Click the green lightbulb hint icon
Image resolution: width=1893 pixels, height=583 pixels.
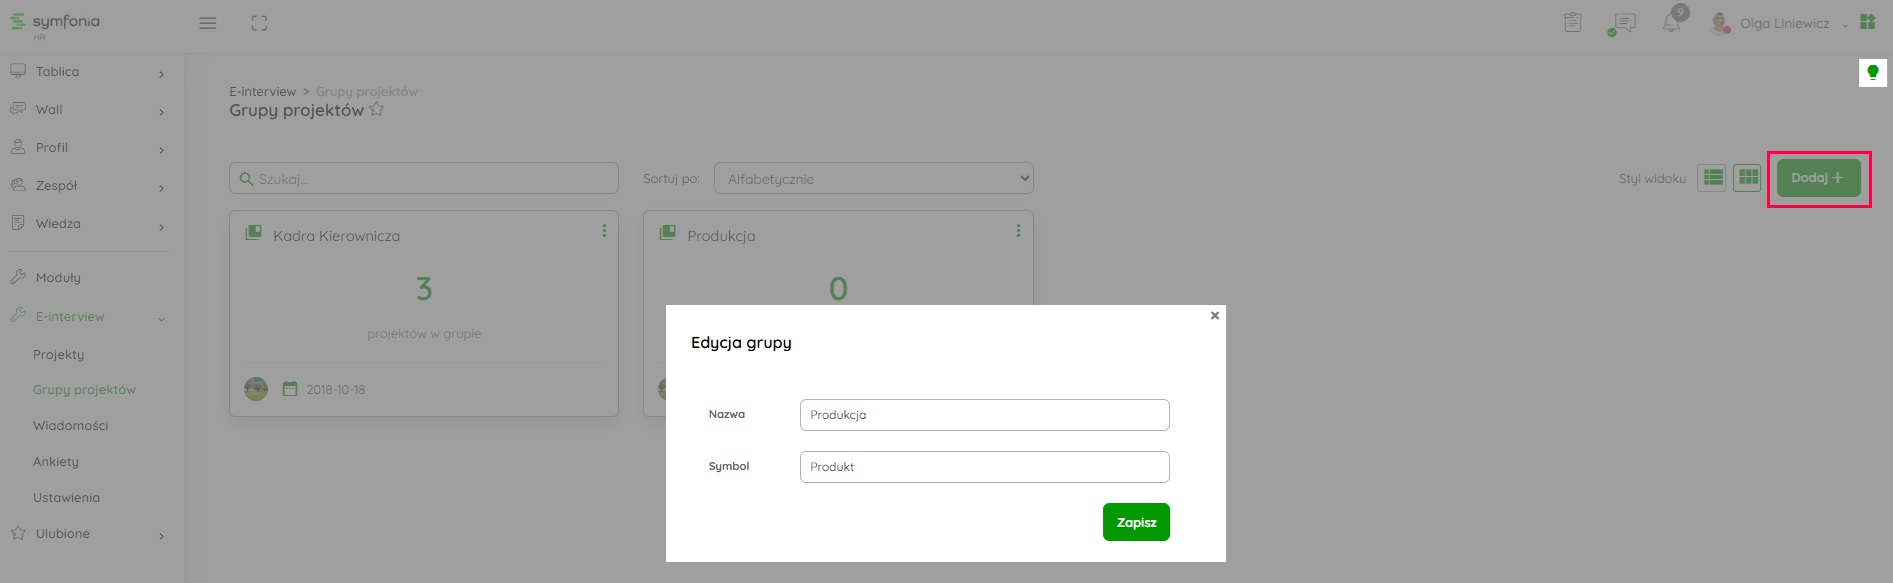[x=1873, y=72]
